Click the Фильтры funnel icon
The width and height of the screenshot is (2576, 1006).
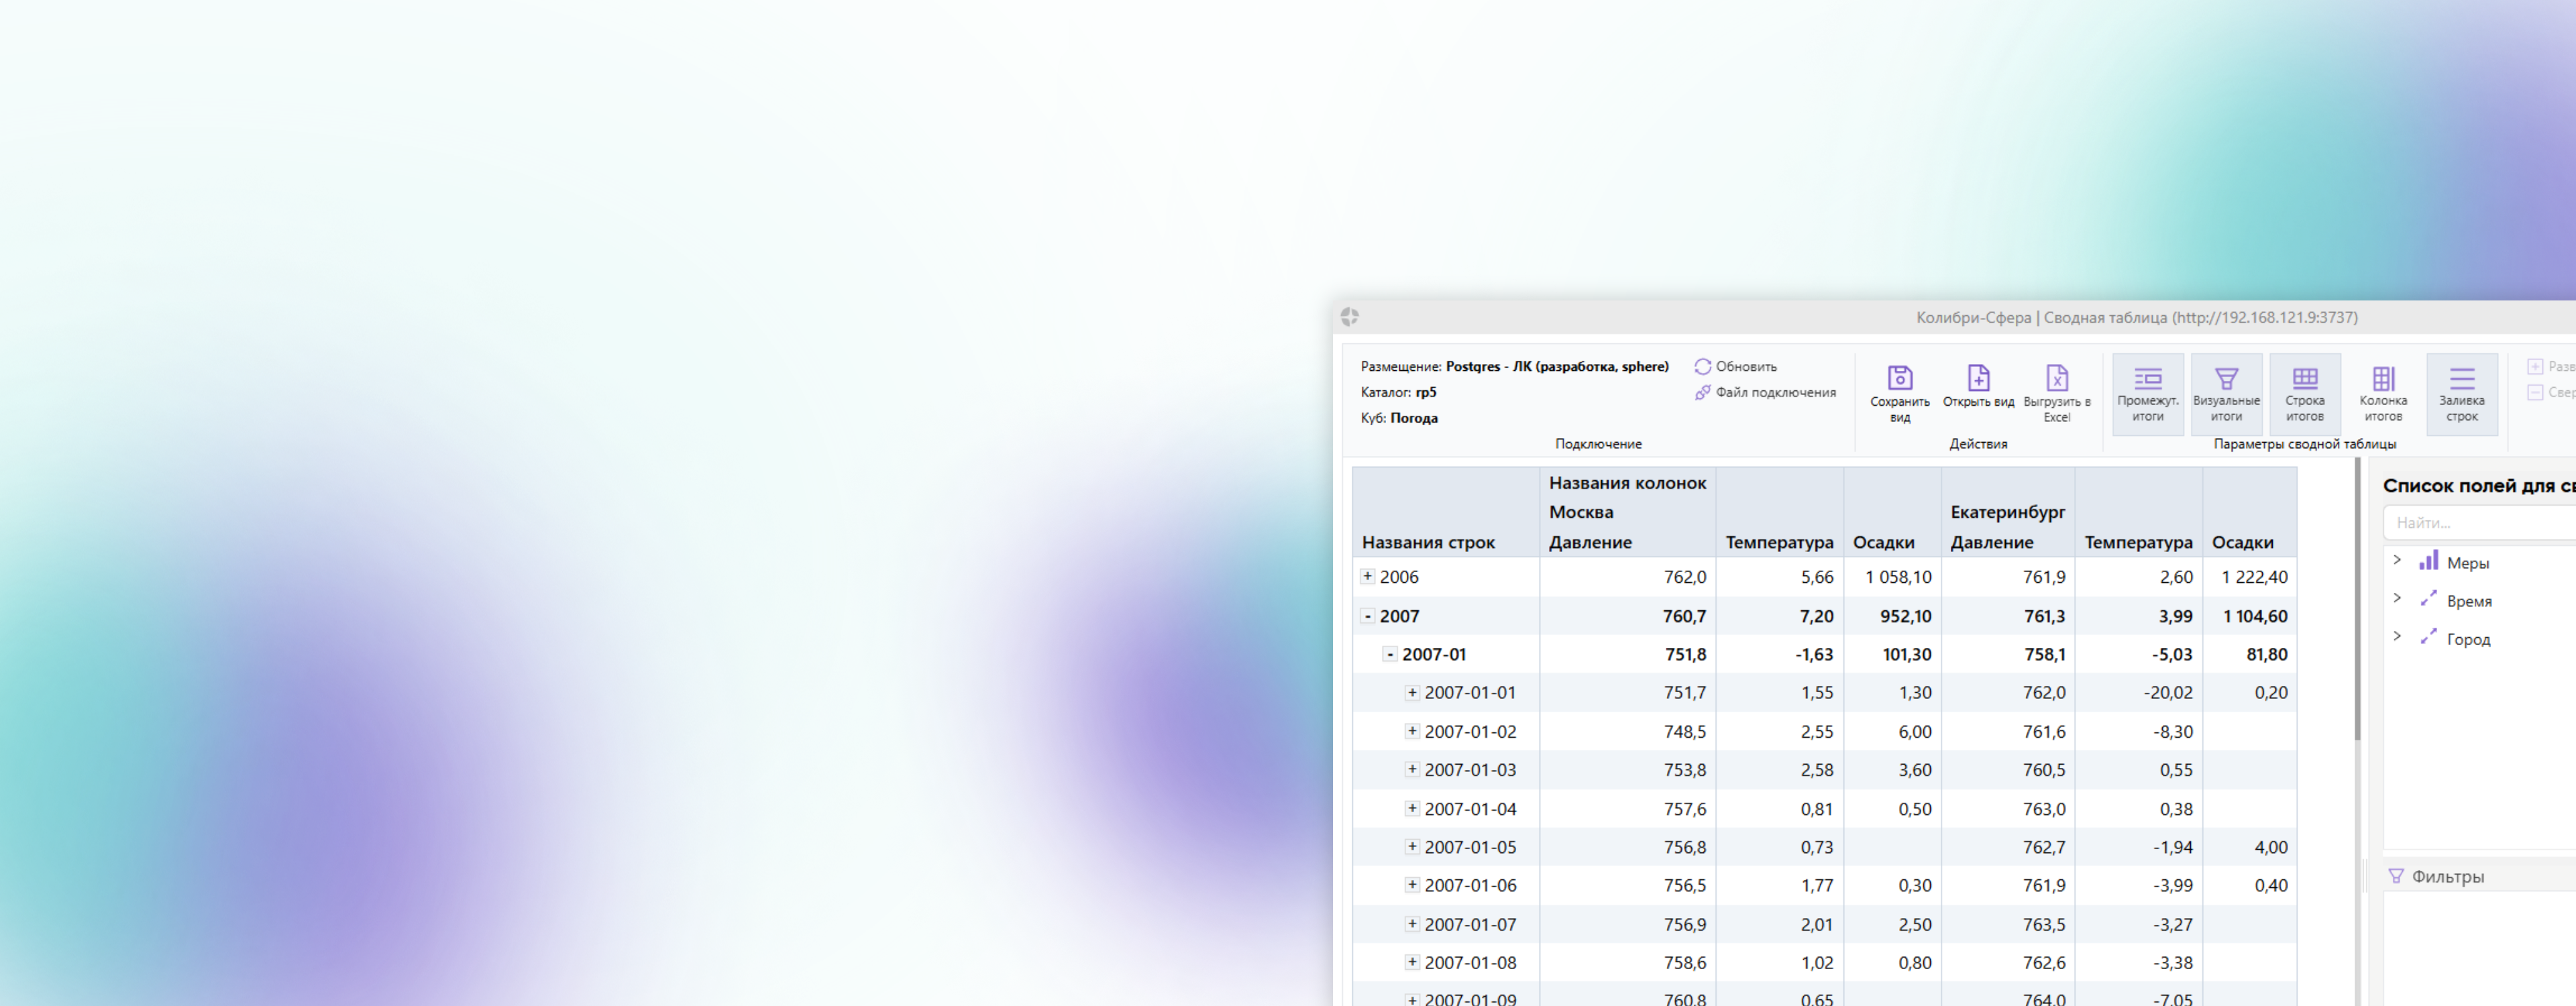(x=2396, y=876)
